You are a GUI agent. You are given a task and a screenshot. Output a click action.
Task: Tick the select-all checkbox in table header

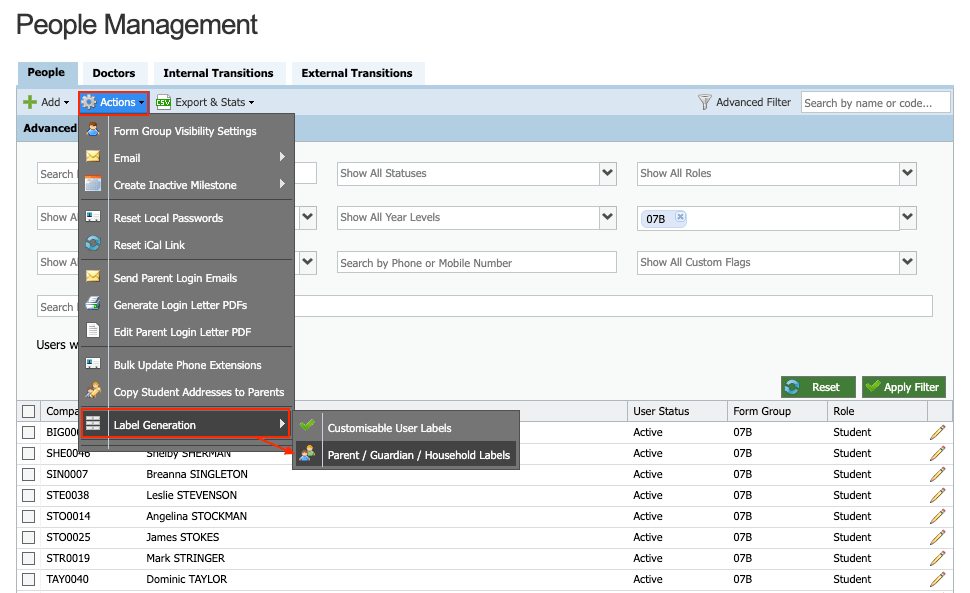[x=28, y=411]
